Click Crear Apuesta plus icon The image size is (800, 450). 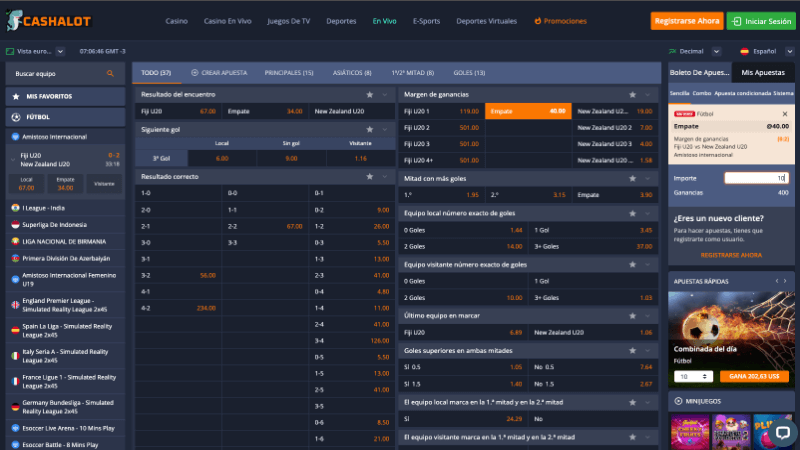[194, 72]
